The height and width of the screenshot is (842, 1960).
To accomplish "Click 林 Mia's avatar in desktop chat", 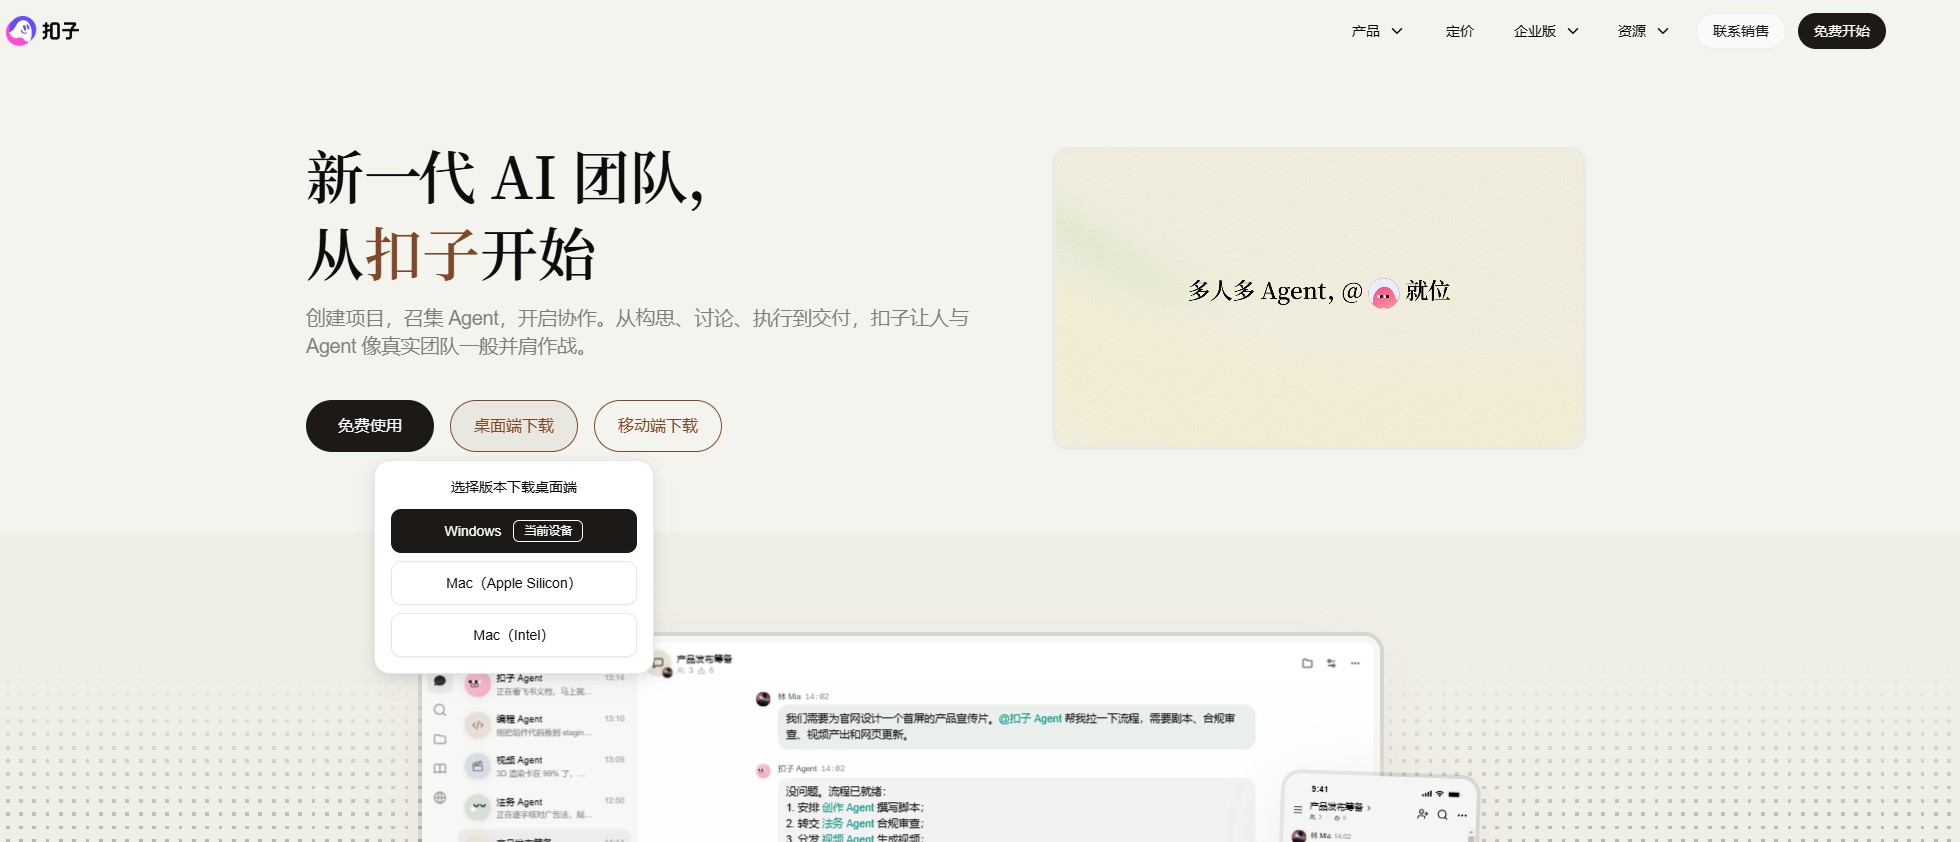I will pyautogui.click(x=763, y=698).
